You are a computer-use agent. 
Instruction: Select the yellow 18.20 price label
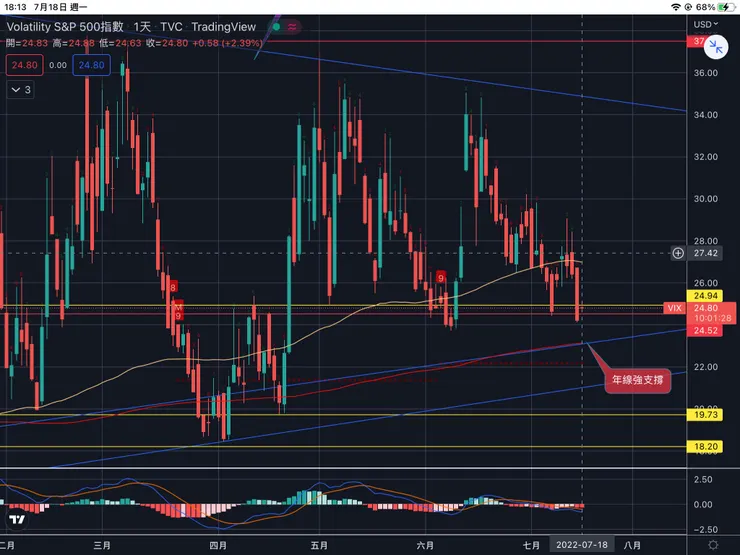tap(705, 446)
